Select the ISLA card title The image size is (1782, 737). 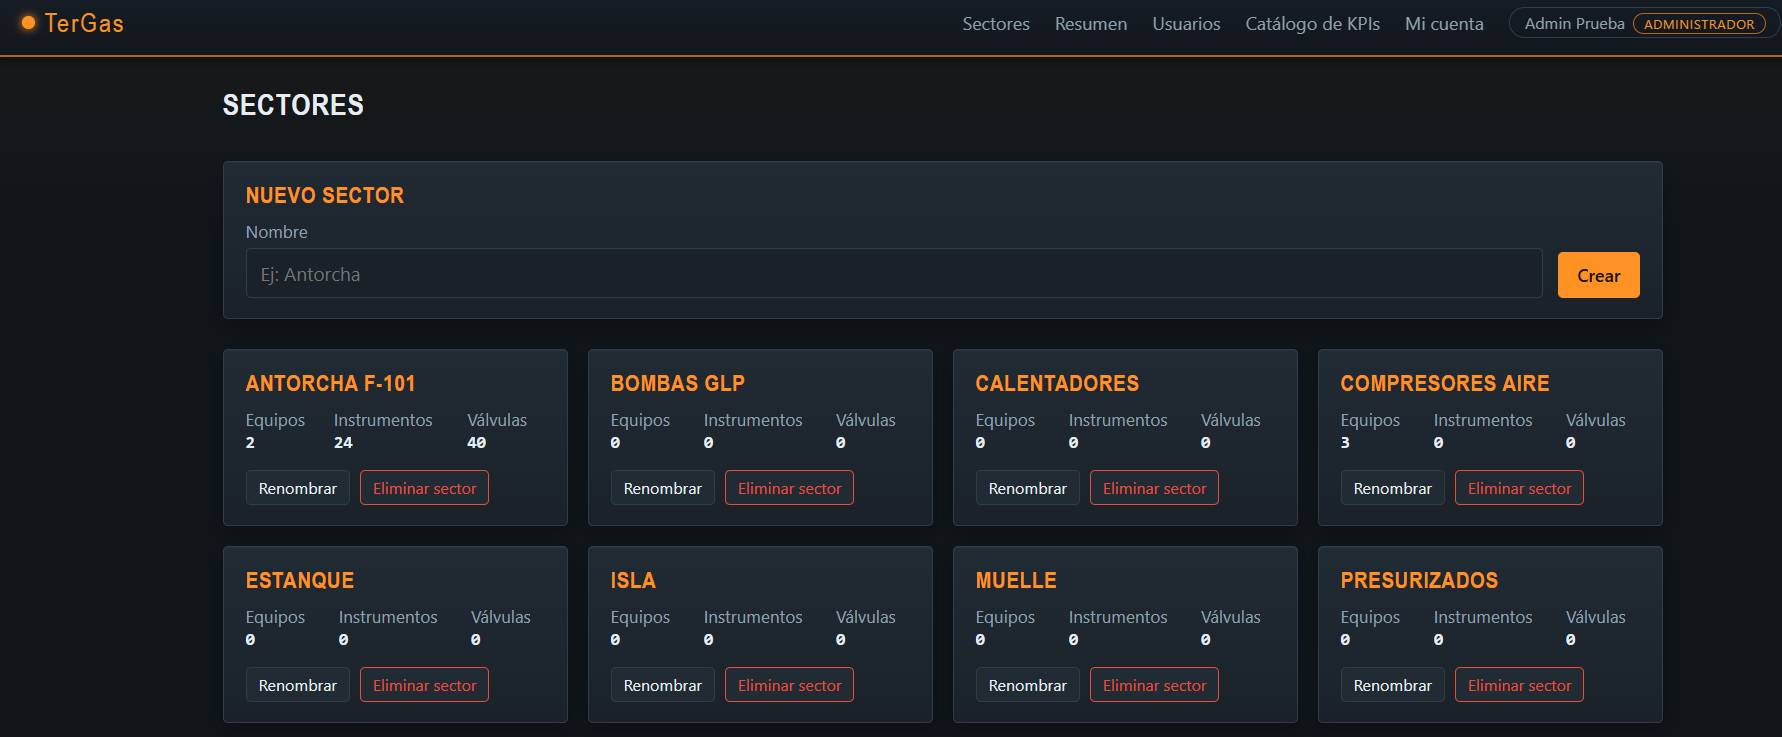tap(633, 580)
